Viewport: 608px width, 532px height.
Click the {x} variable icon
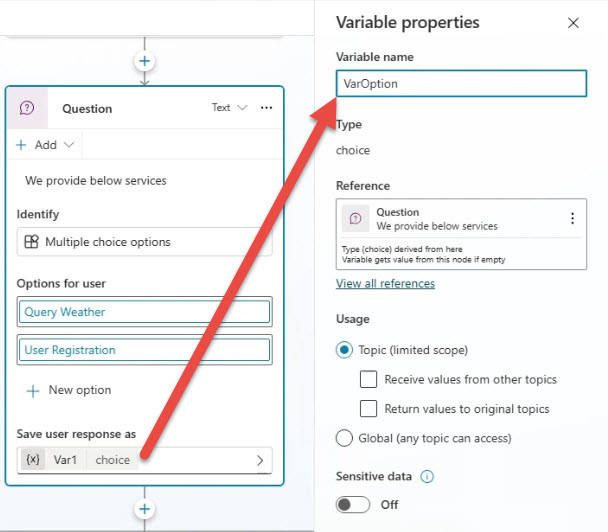(x=33, y=460)
